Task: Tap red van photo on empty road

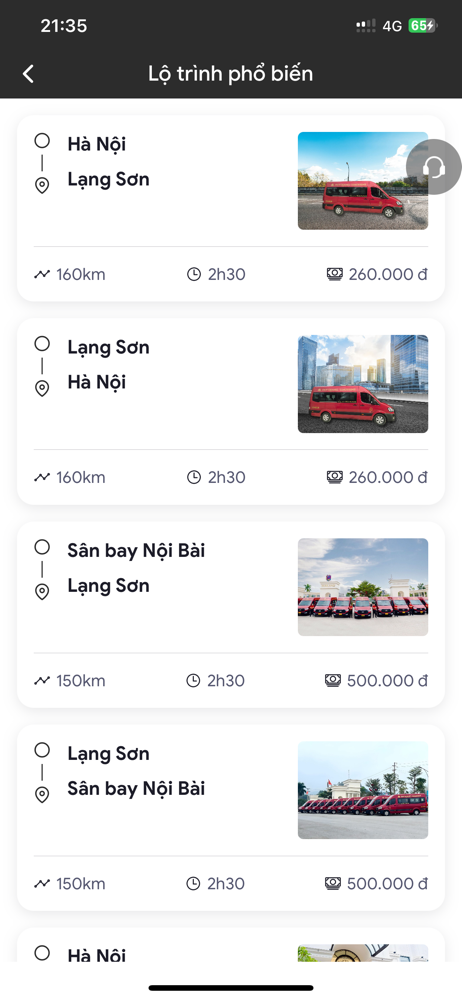Action: (363, 180)
